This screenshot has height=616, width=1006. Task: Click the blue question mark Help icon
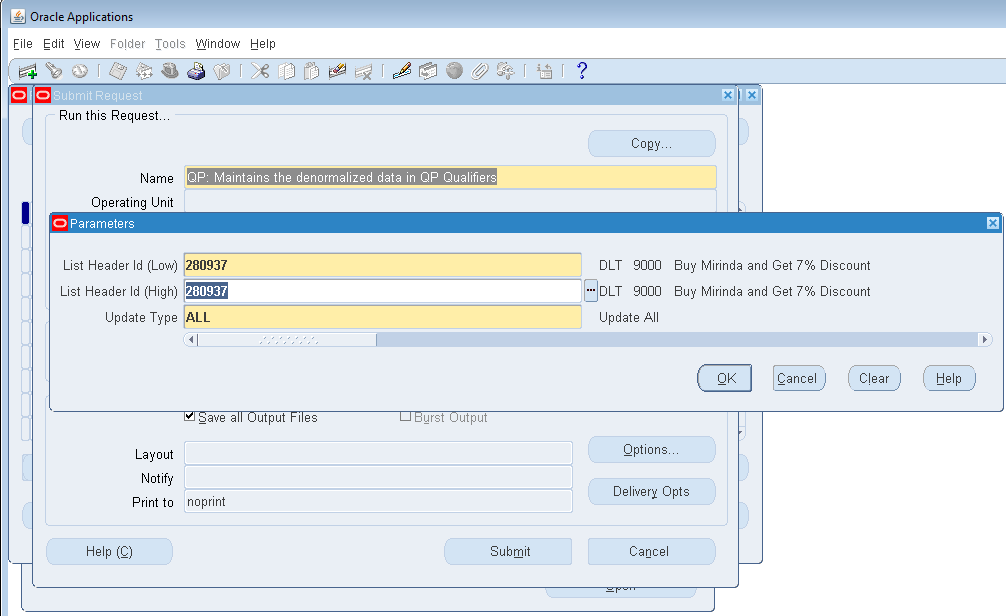pyautogui.click(x=582, y=71)
